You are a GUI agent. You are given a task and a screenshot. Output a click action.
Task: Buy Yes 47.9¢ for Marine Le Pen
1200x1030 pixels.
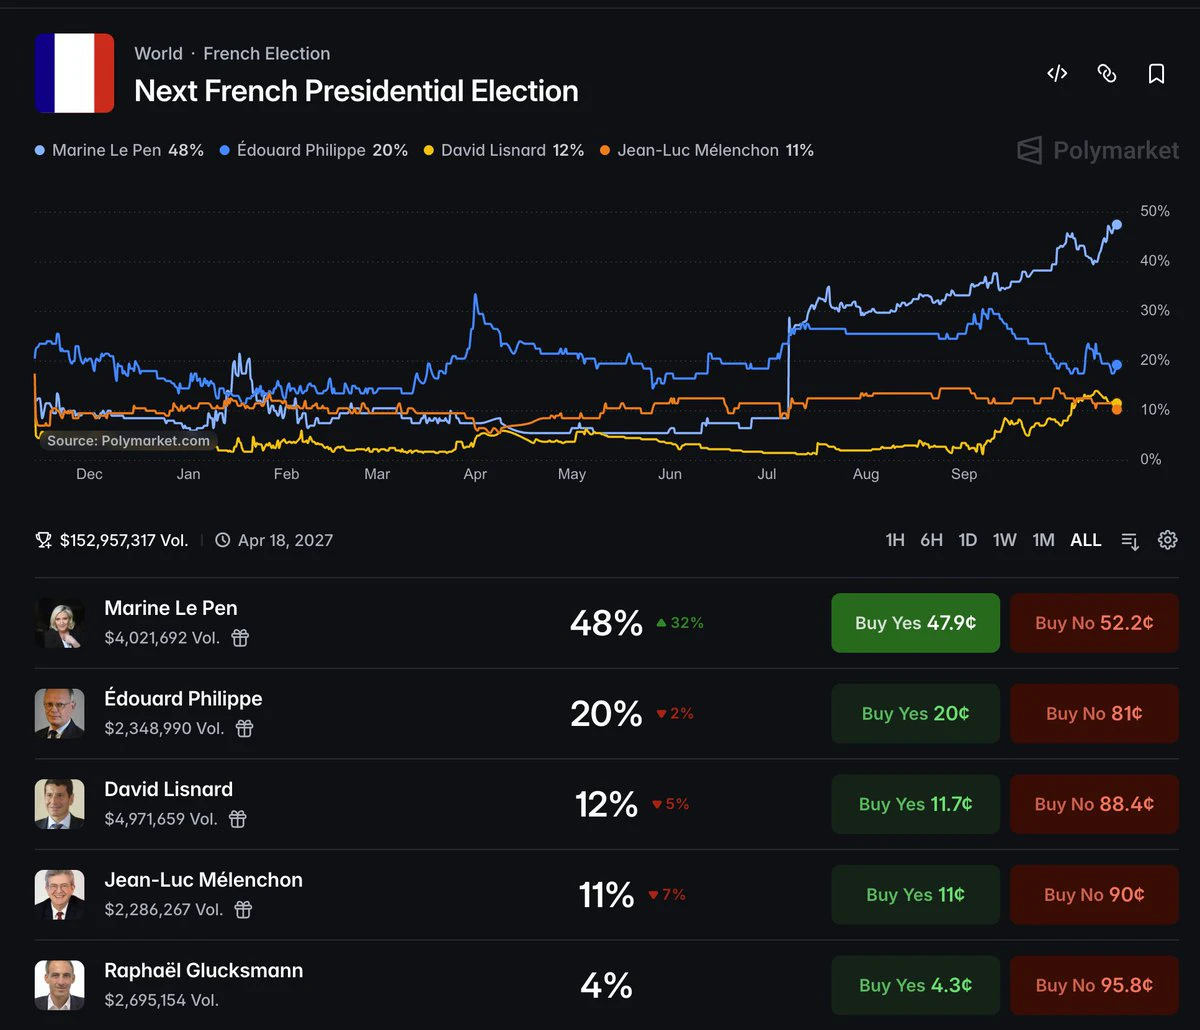916,623
